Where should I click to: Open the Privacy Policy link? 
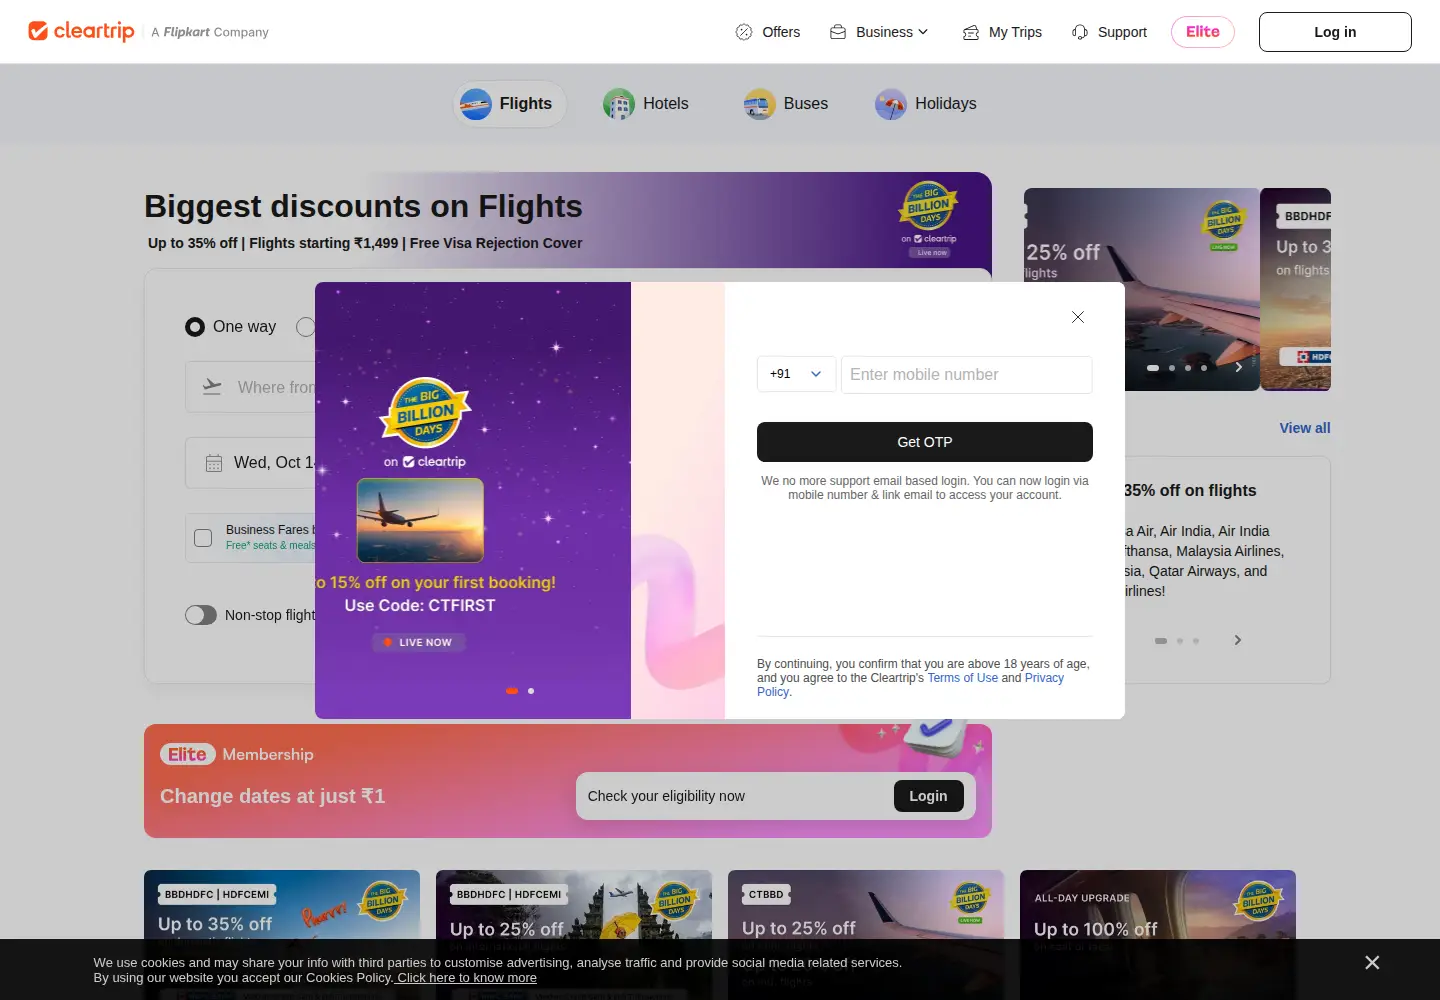coord(1044,678)
